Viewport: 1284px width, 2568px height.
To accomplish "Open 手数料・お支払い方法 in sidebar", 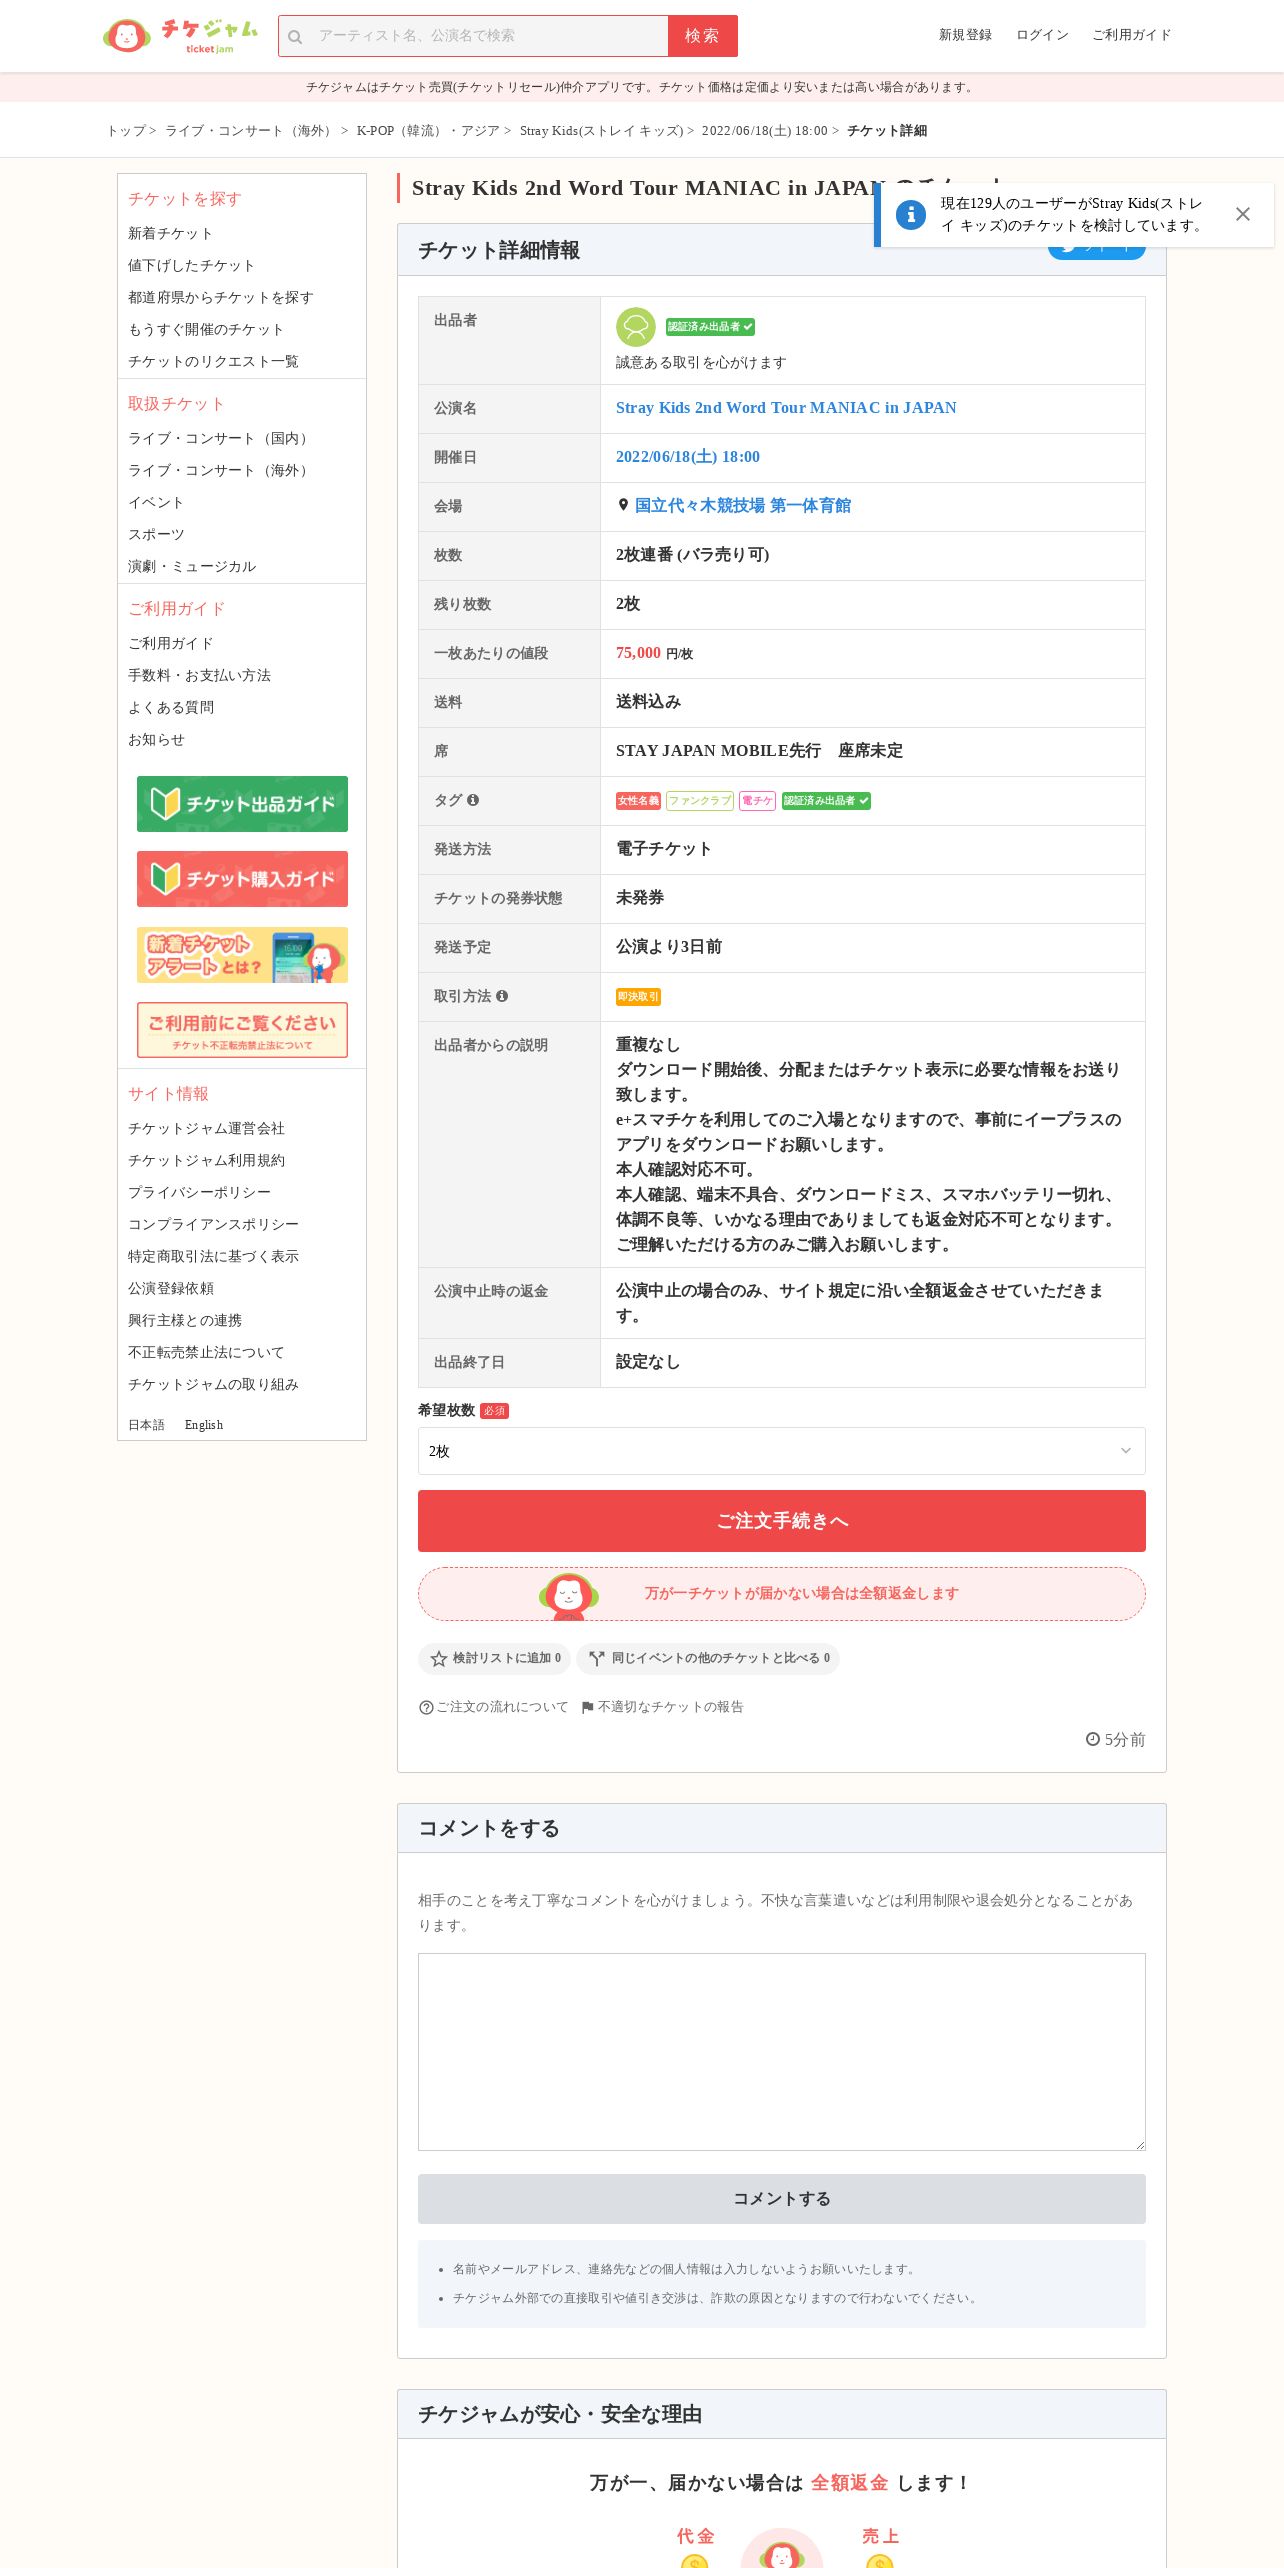I will (x=199, y=675).
